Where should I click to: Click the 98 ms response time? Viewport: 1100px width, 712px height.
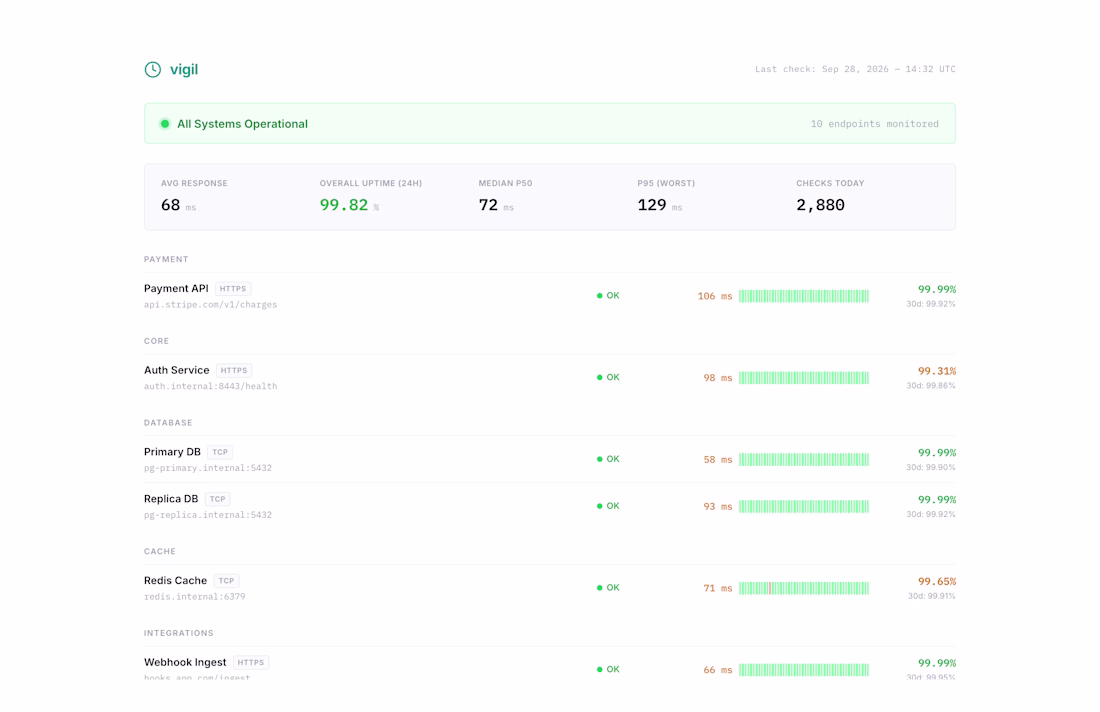tap(718, 378)
